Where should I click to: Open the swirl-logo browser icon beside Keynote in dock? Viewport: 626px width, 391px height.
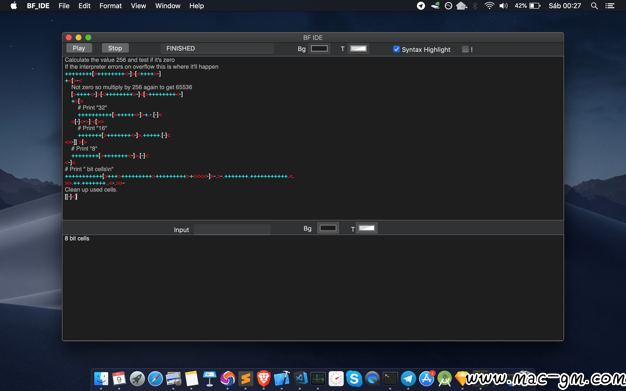pos(228,378)
